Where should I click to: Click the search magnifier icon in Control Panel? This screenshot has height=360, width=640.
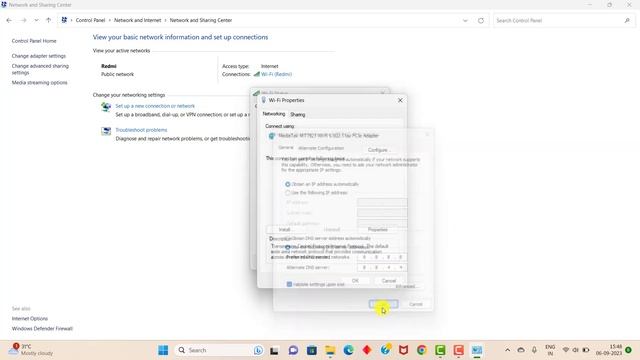coord(627,20)
